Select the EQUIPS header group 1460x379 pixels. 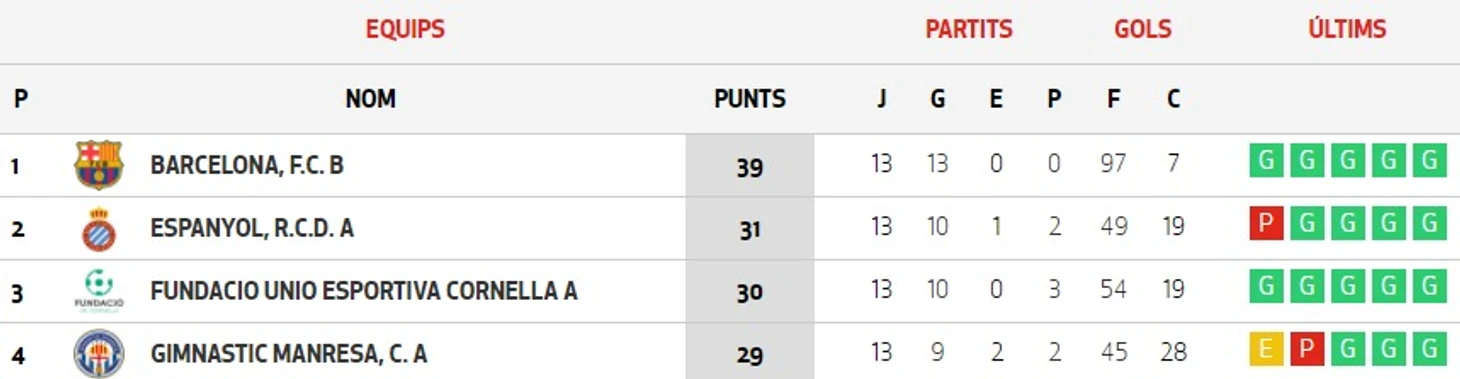pyautogui.click(x=405, y=29)
